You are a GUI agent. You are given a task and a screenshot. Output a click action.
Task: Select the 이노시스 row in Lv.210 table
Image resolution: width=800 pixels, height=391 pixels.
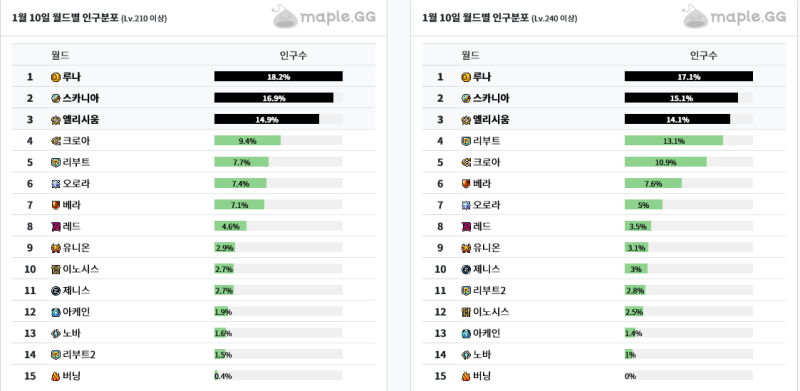(x=193, y=270)
